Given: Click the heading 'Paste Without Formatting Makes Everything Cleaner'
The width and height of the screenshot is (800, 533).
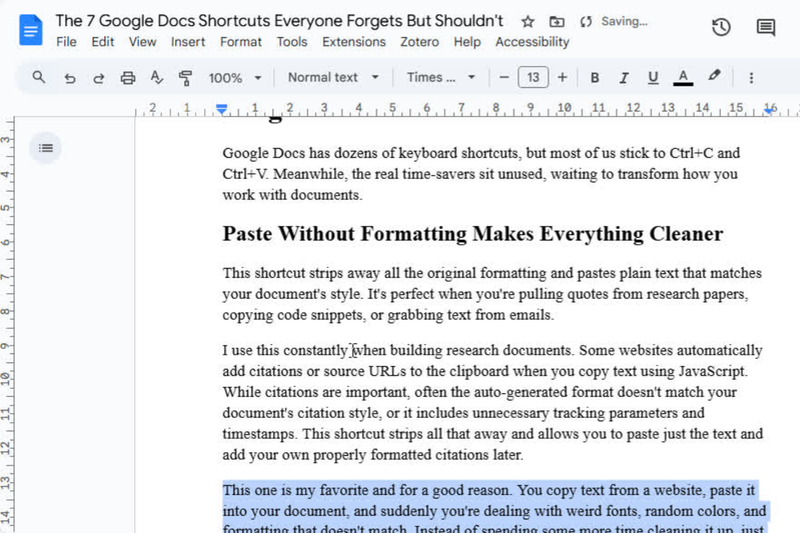Looking at the screenshot, I should pos(472,234).
